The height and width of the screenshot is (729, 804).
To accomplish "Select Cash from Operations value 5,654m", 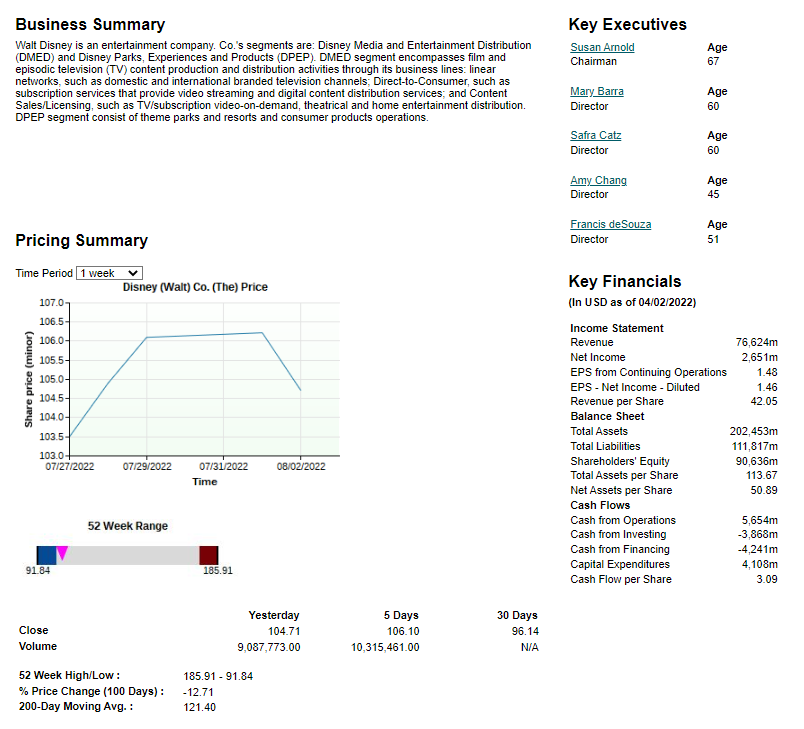I will [759, 520].
